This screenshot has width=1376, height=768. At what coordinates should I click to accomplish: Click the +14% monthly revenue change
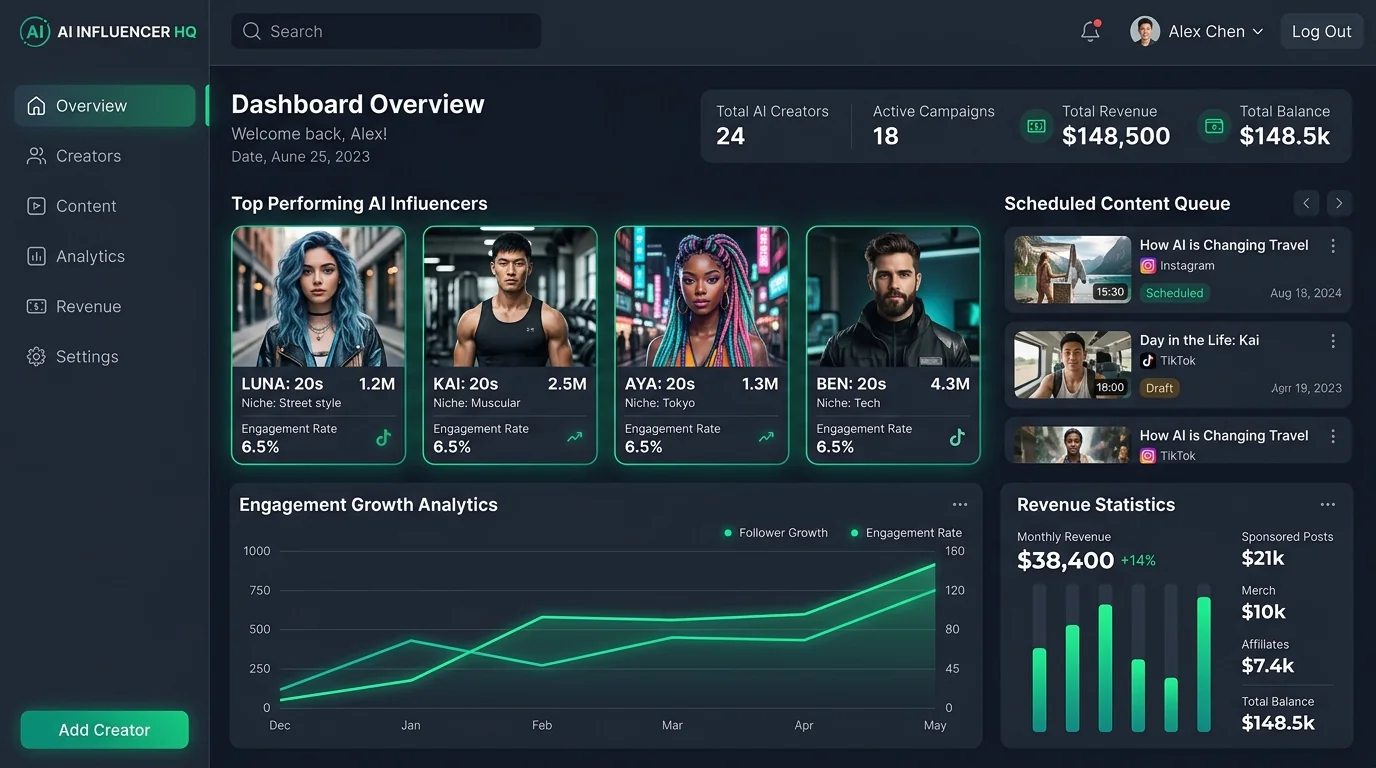coord(1138,561)
